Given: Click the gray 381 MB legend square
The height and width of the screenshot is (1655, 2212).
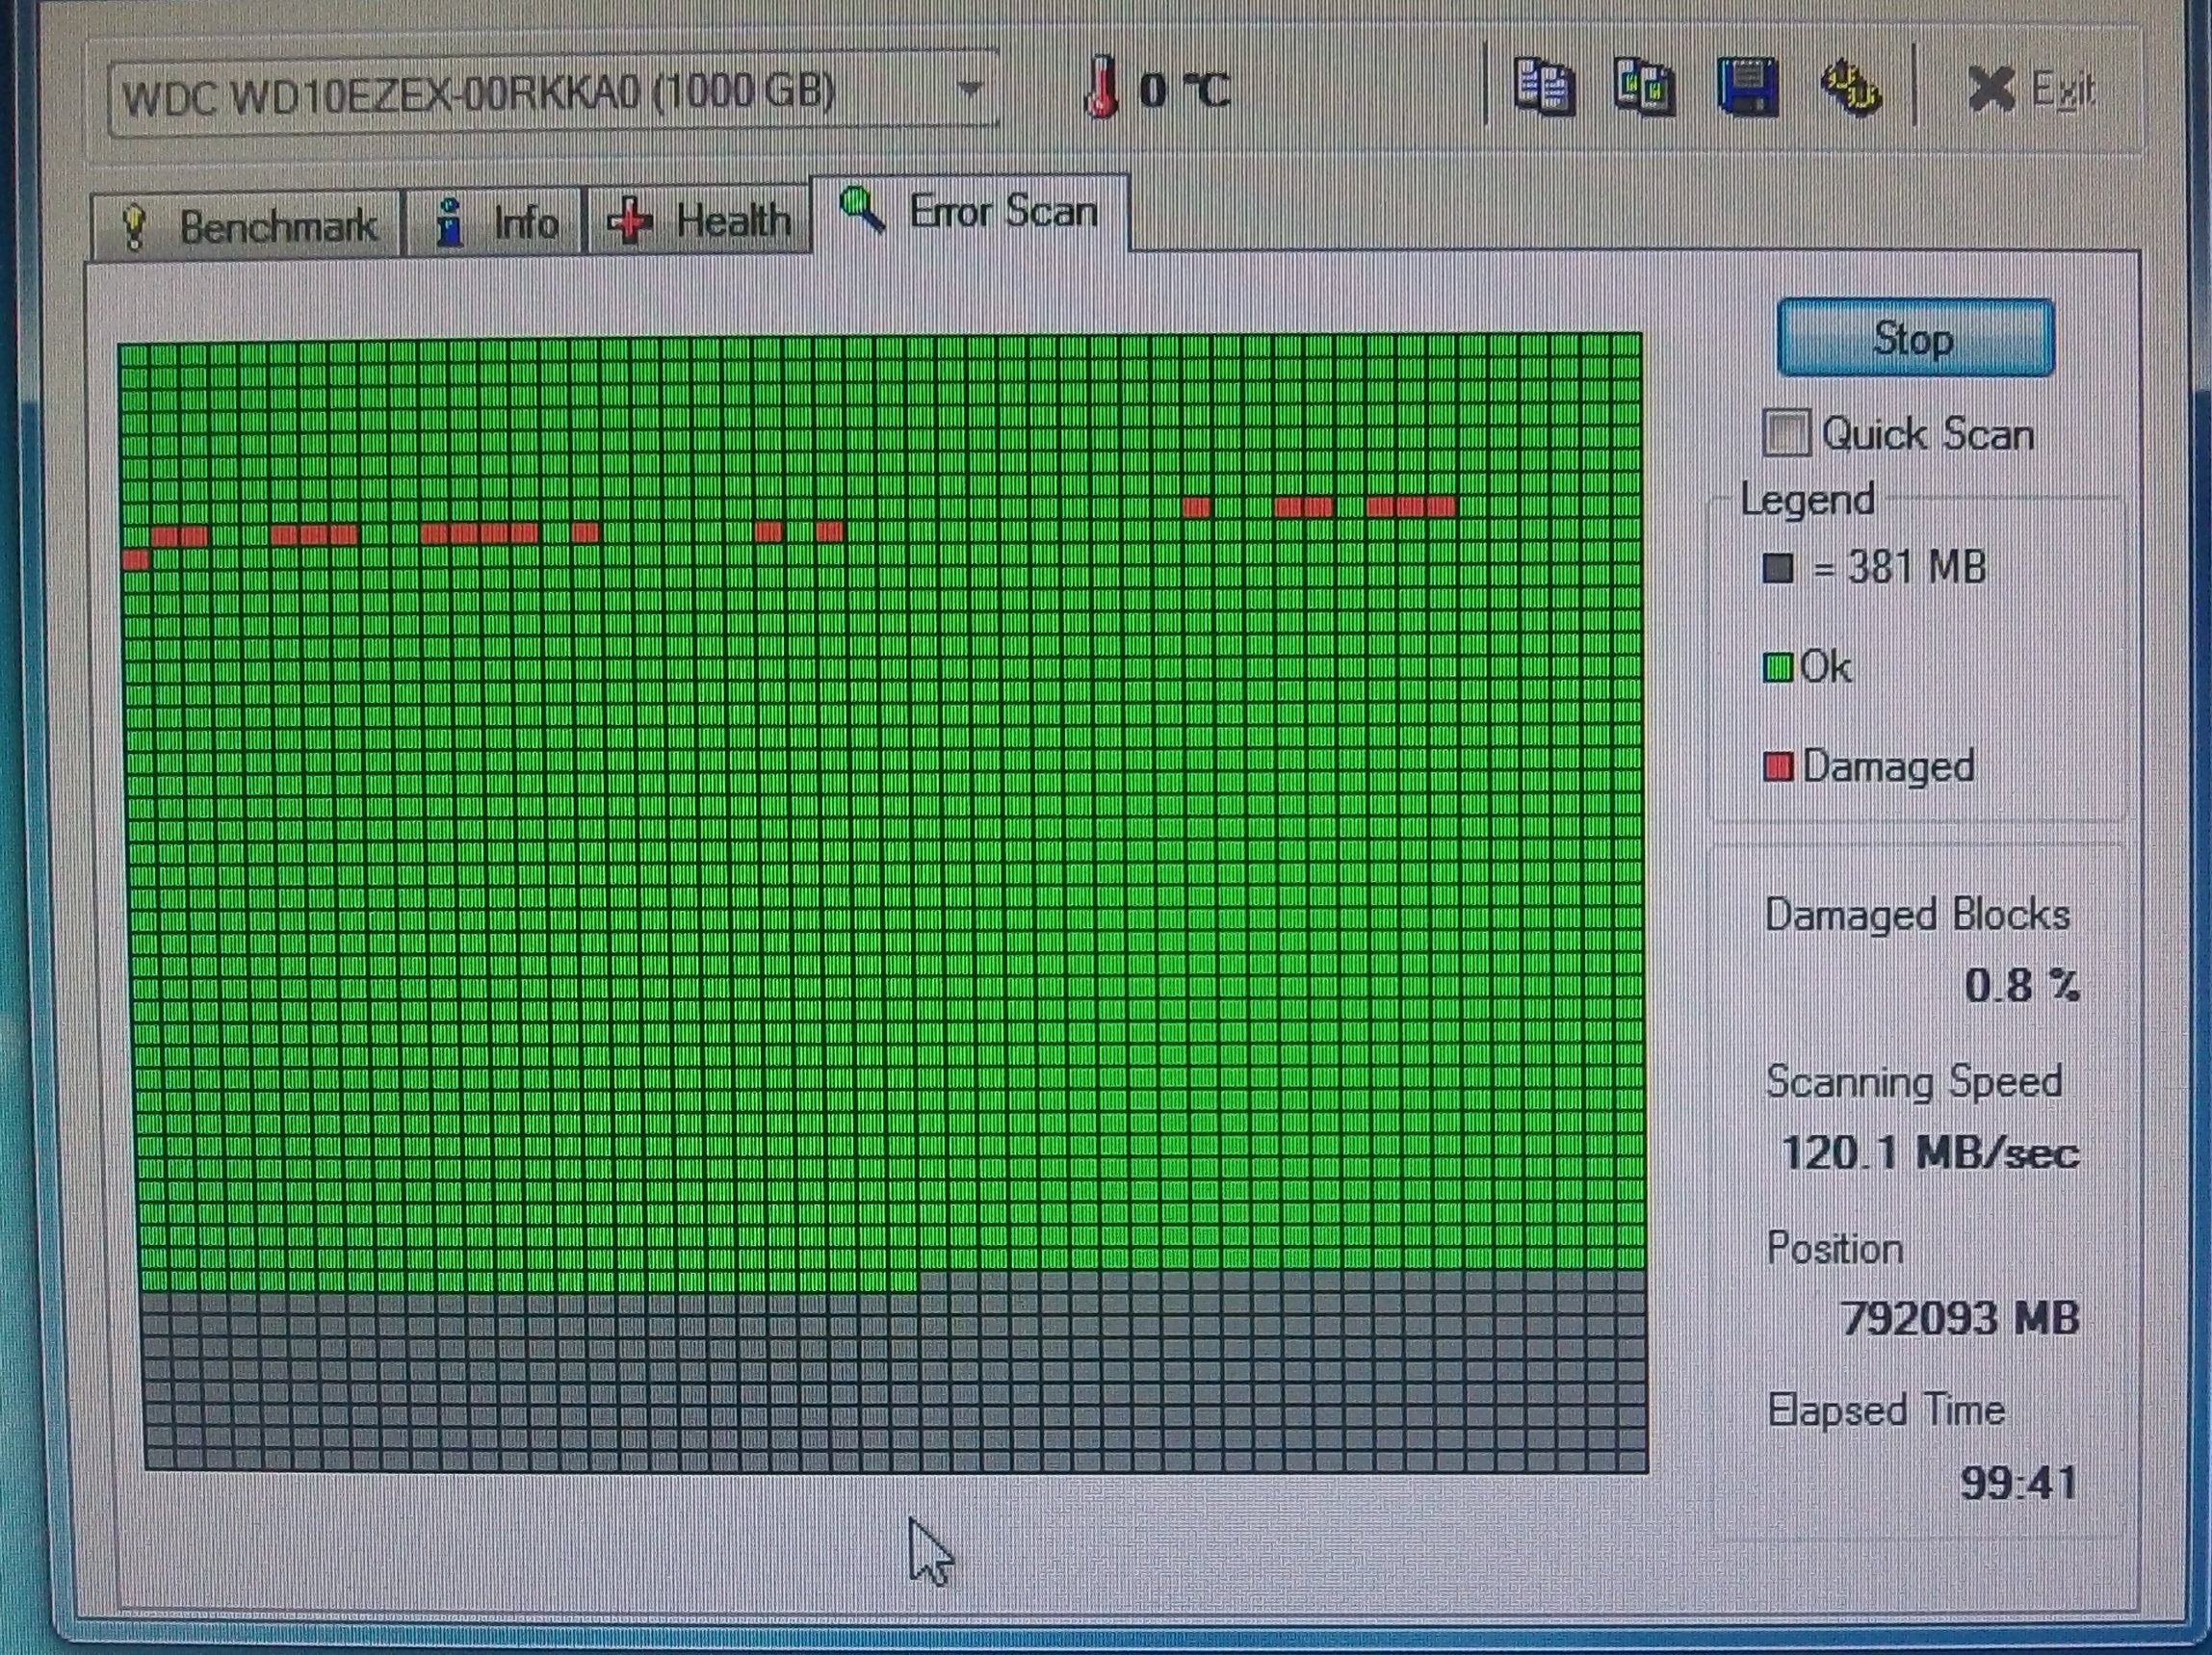Looking at the screenshot, I should pos(1778,569).
